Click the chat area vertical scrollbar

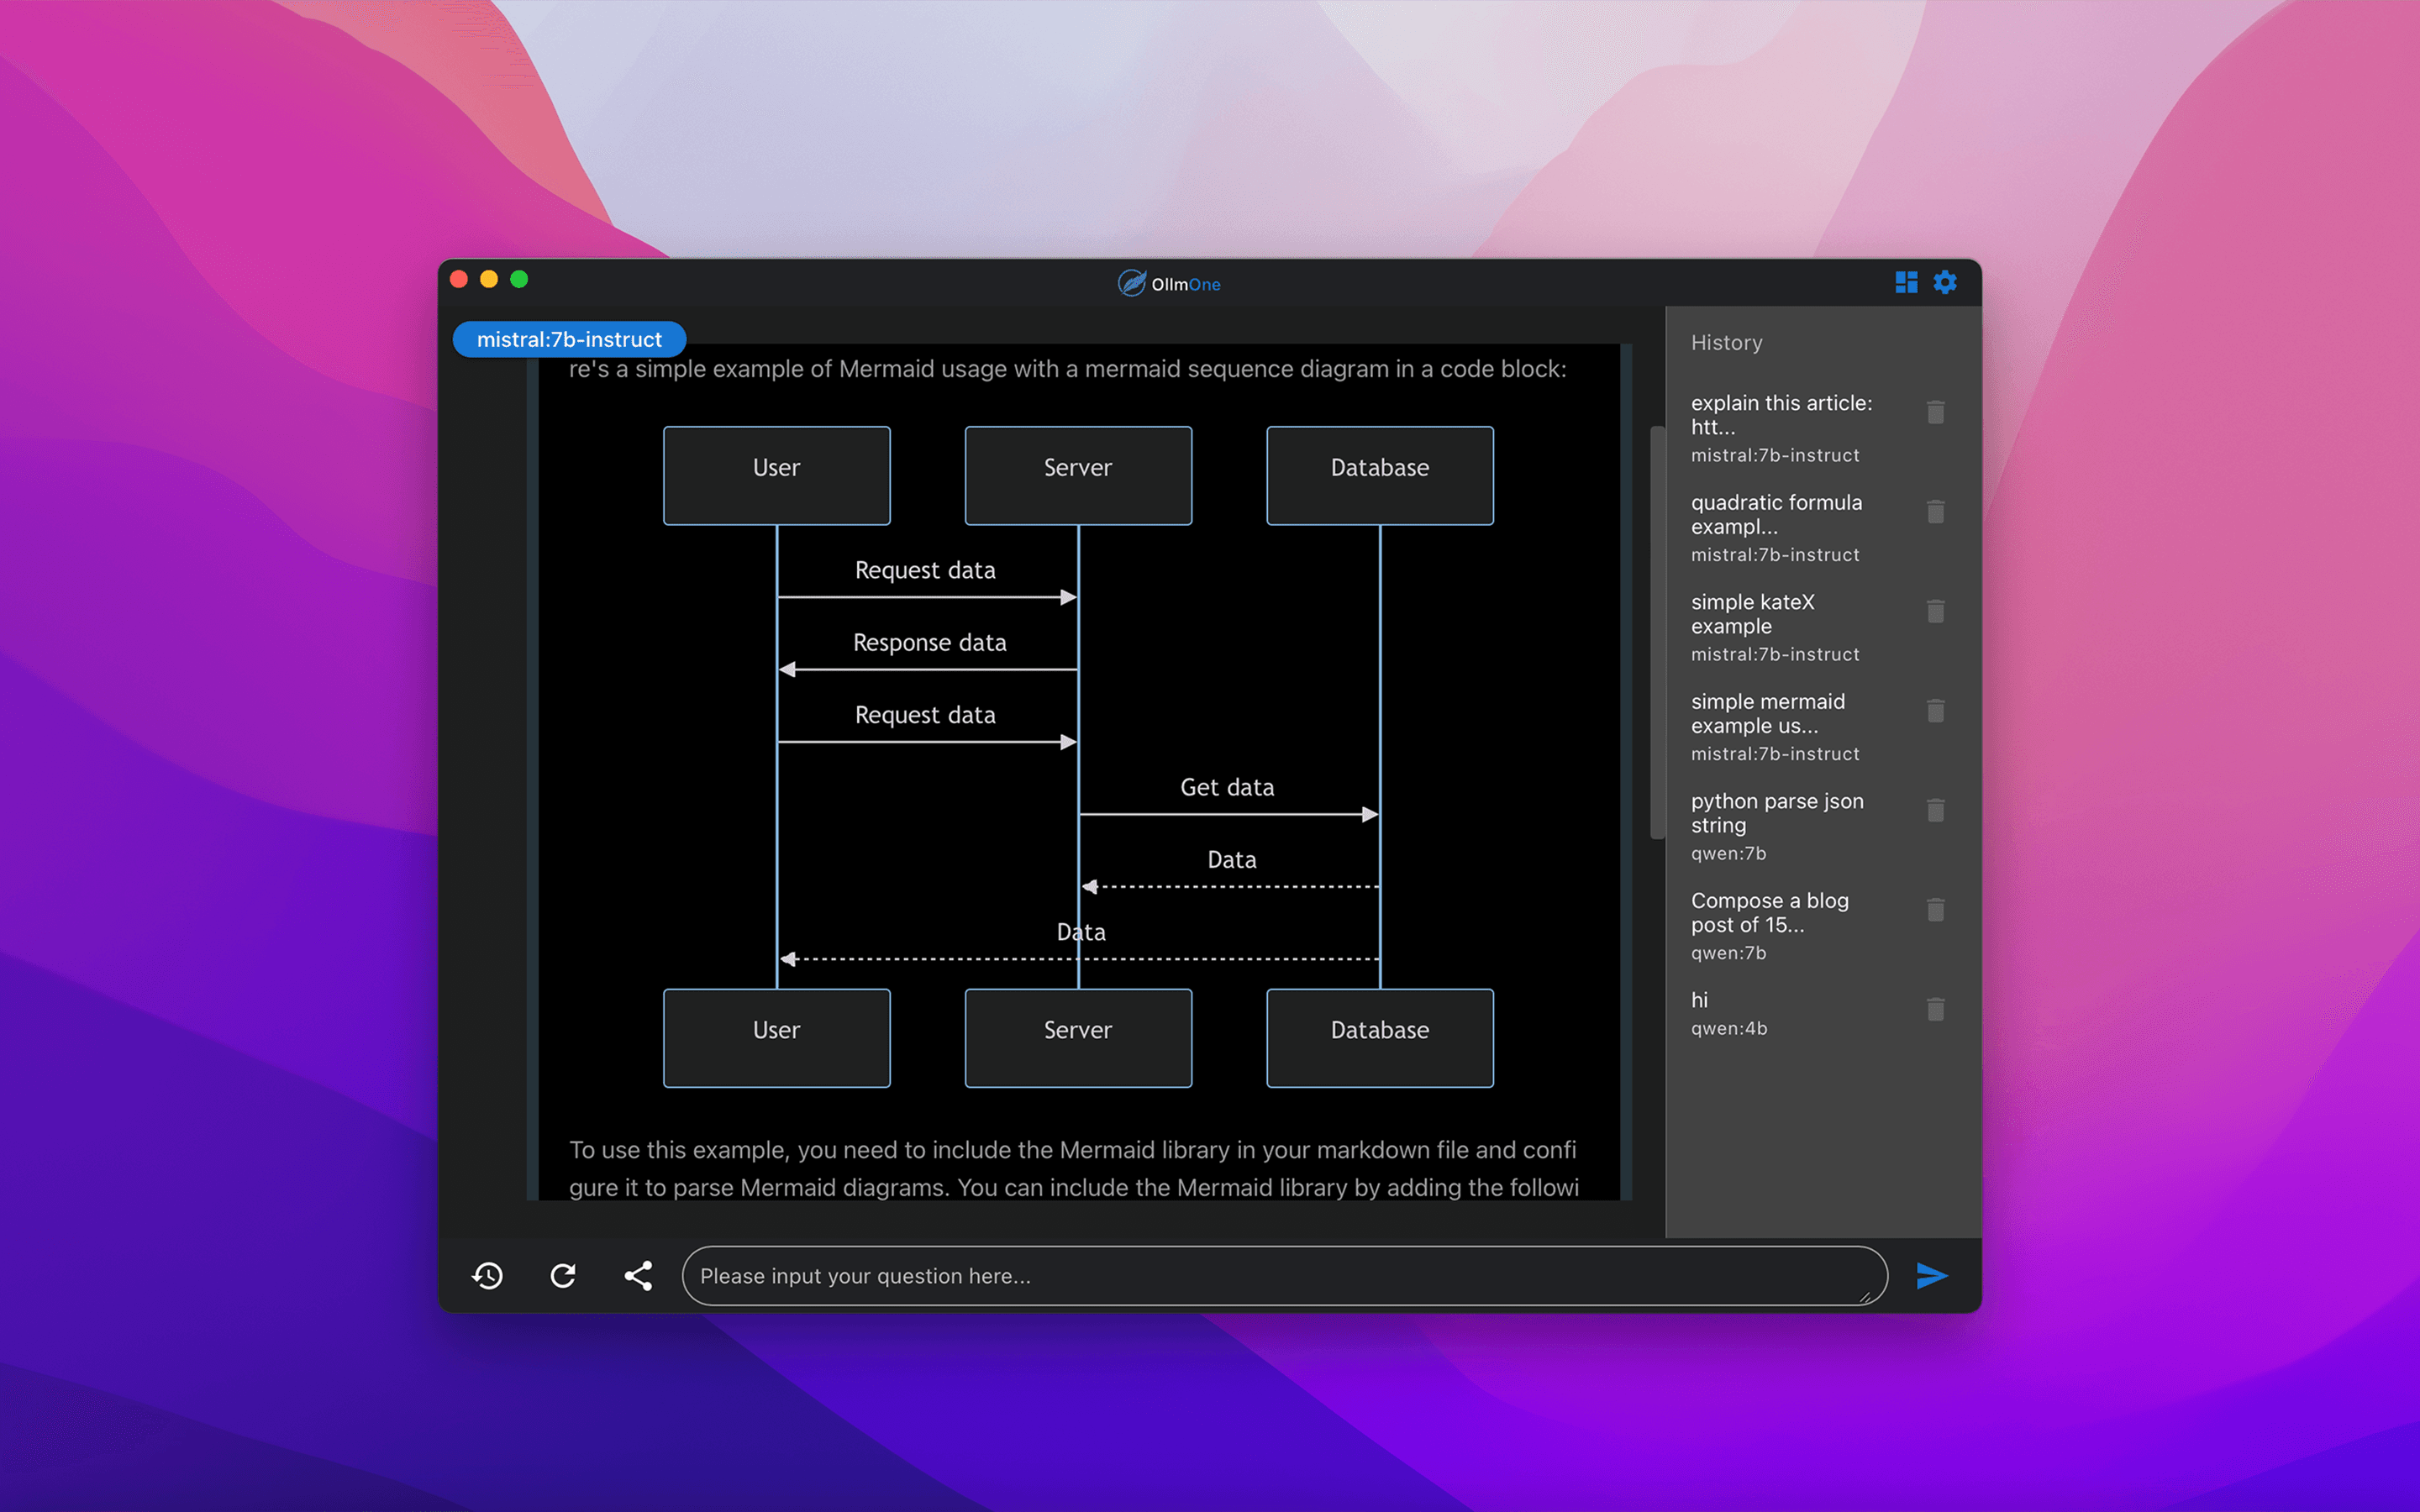point(1656,633)
